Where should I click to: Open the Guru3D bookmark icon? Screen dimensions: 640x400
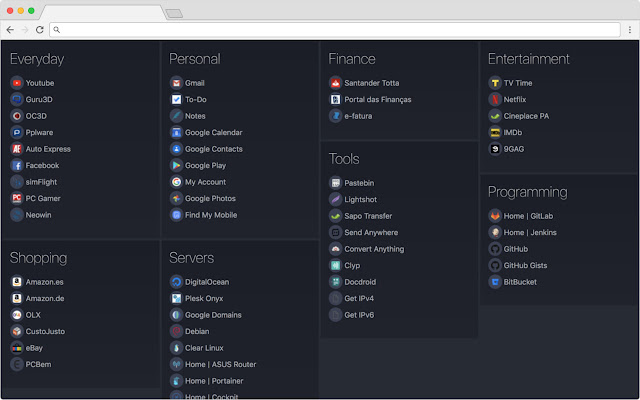click(x=17, y=99)
